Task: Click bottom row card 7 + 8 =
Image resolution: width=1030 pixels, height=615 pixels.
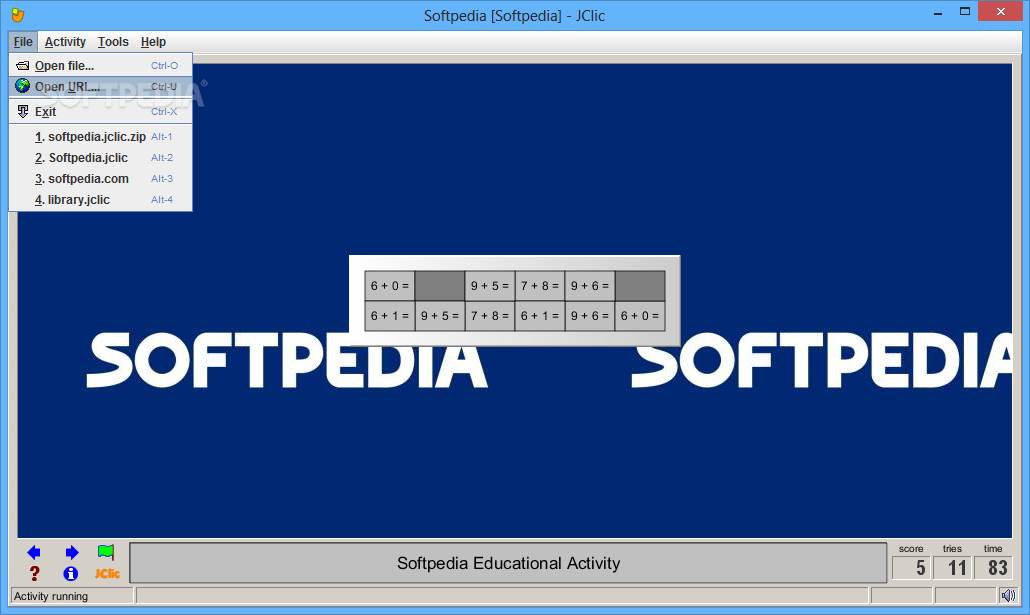Action: coord(490,316)
